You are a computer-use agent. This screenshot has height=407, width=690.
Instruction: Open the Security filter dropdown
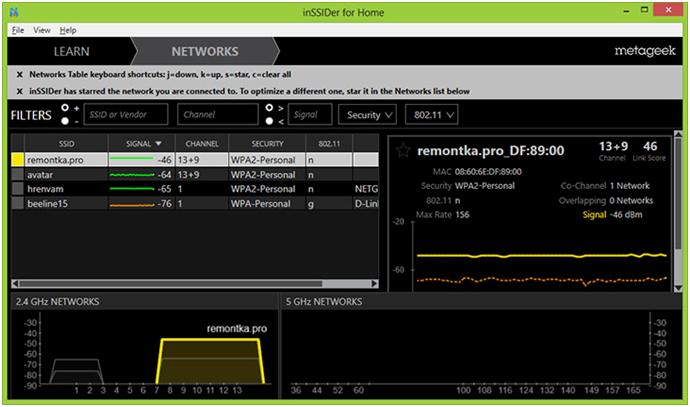coord(367,115)
